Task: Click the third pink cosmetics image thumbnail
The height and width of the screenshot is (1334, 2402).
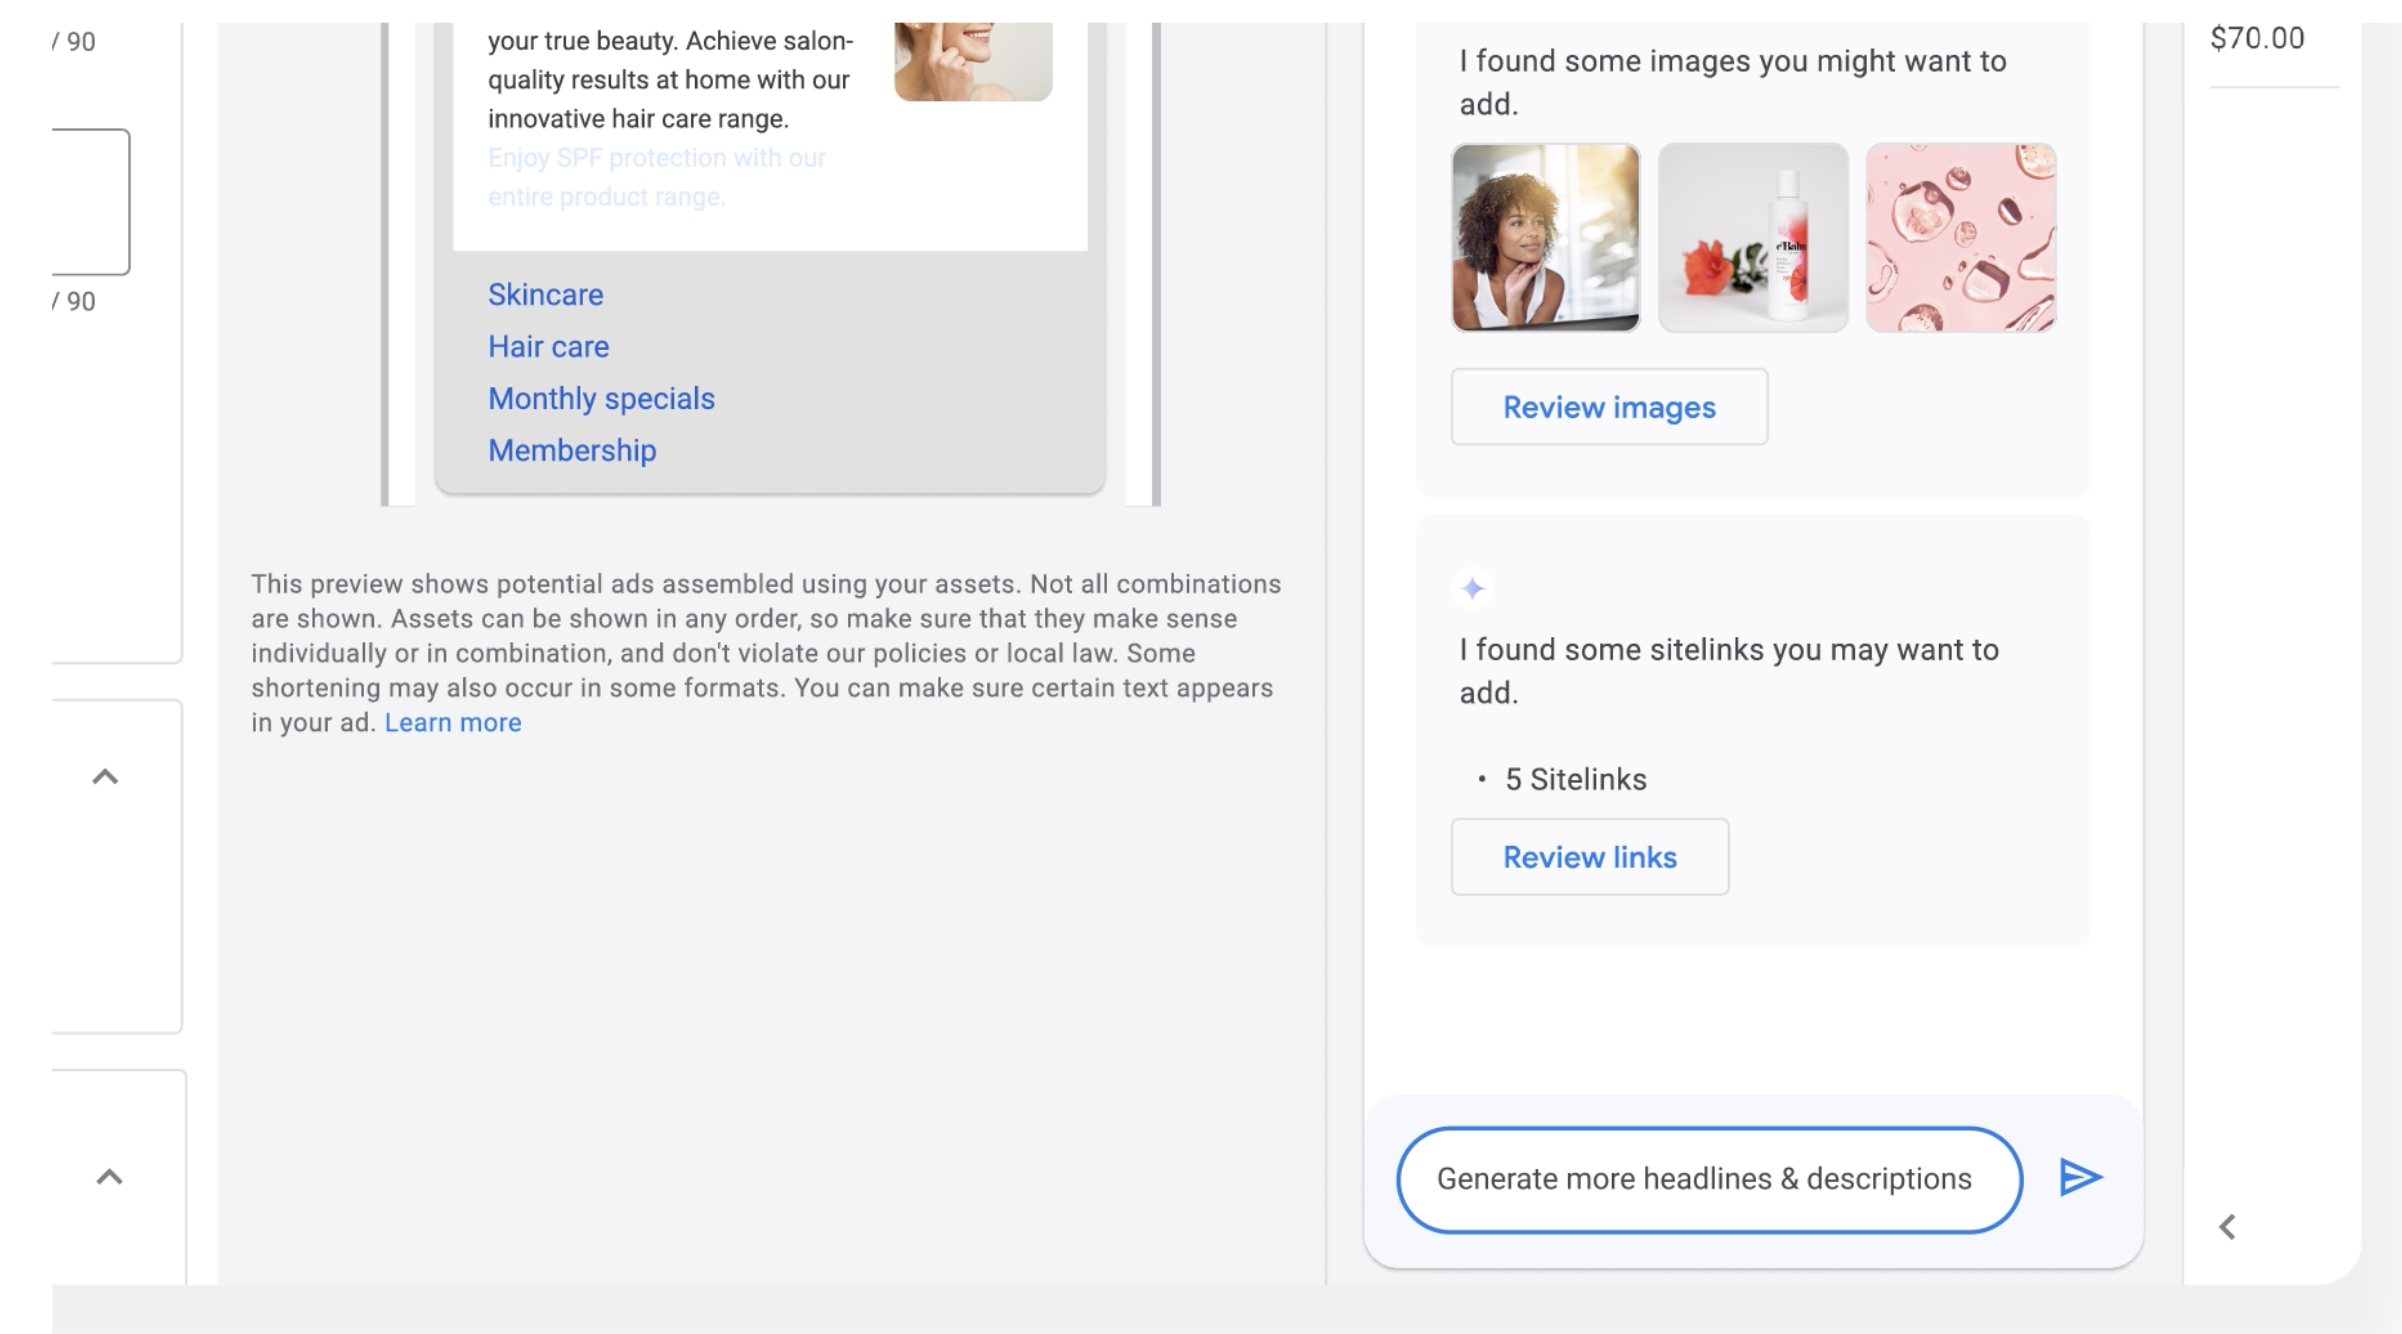Action: [1960, 237]
